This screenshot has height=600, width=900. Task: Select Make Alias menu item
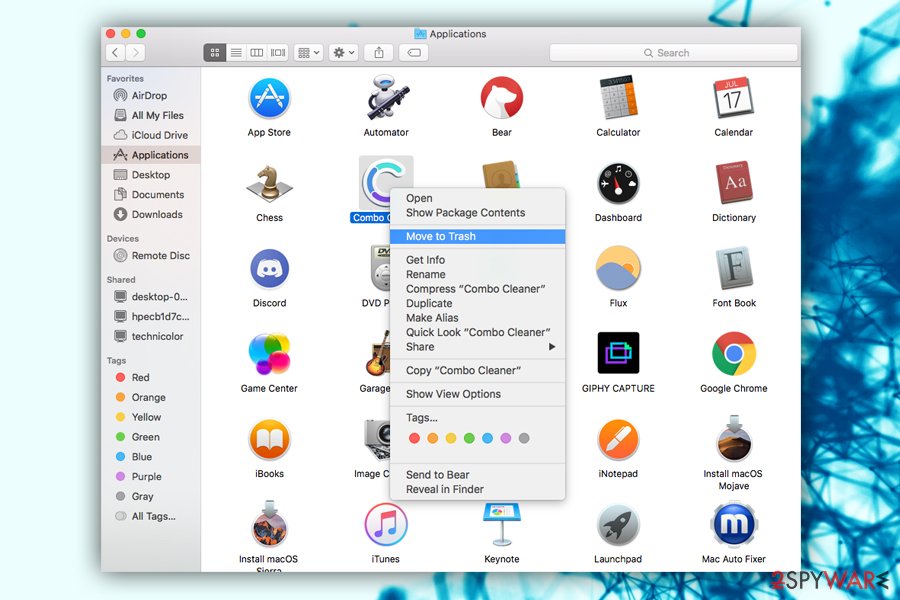[477, 318]
